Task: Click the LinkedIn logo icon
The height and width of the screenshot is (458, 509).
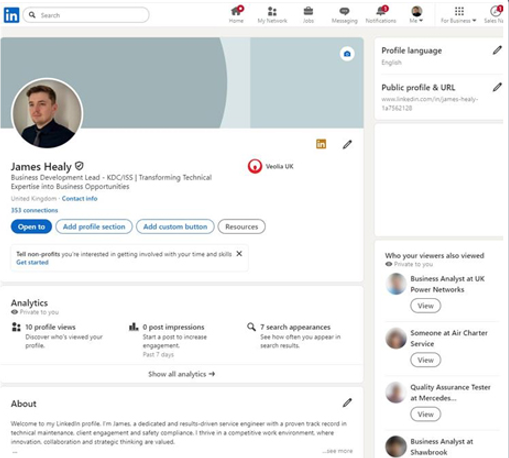Action: click(x=11, y=15)
